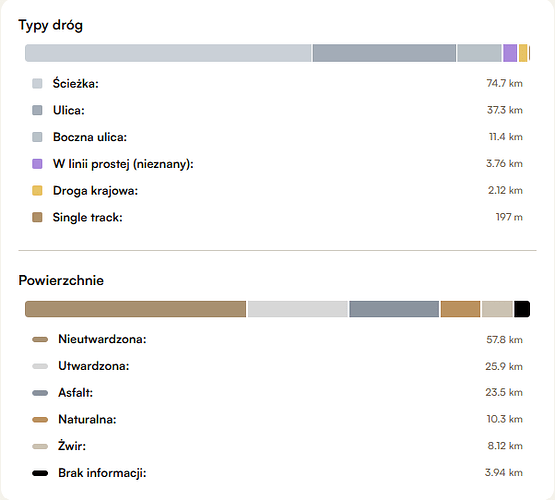This screenshot has width=555, height=500.
Task: Click the Asfalt legend pill icon
Action: click(x=40, y=393)
